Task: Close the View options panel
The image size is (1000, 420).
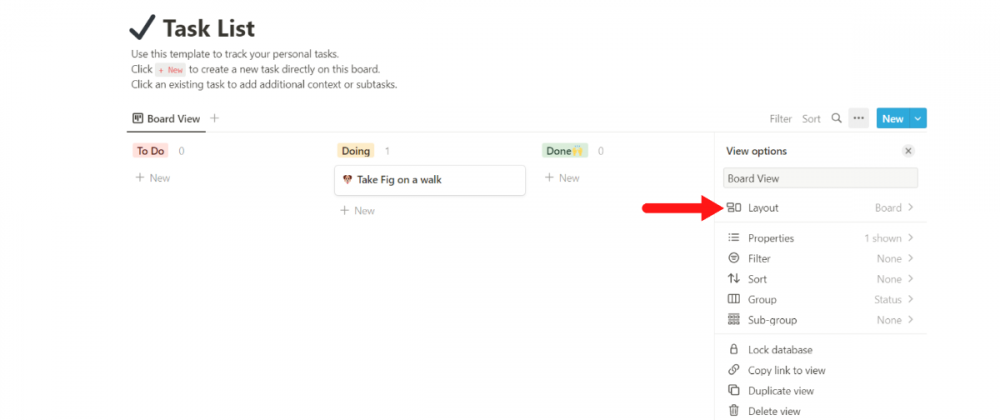Action: click(908, 151)
